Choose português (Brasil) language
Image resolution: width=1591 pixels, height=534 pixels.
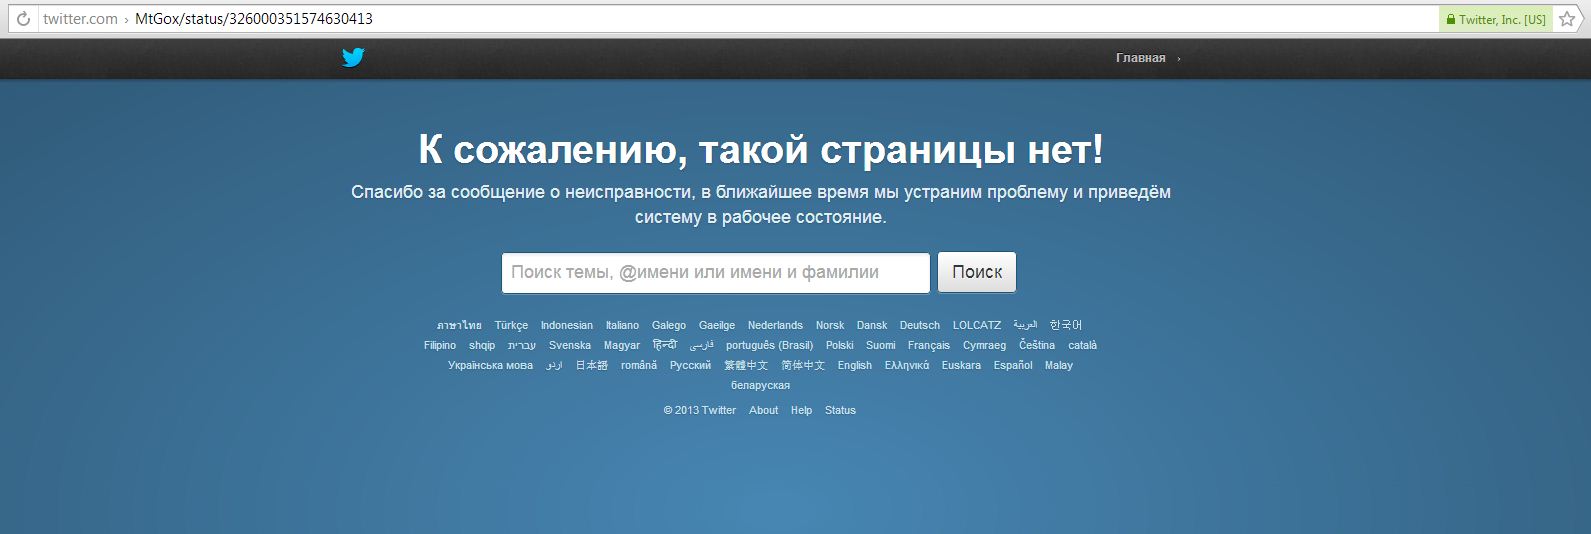[770, 345]
